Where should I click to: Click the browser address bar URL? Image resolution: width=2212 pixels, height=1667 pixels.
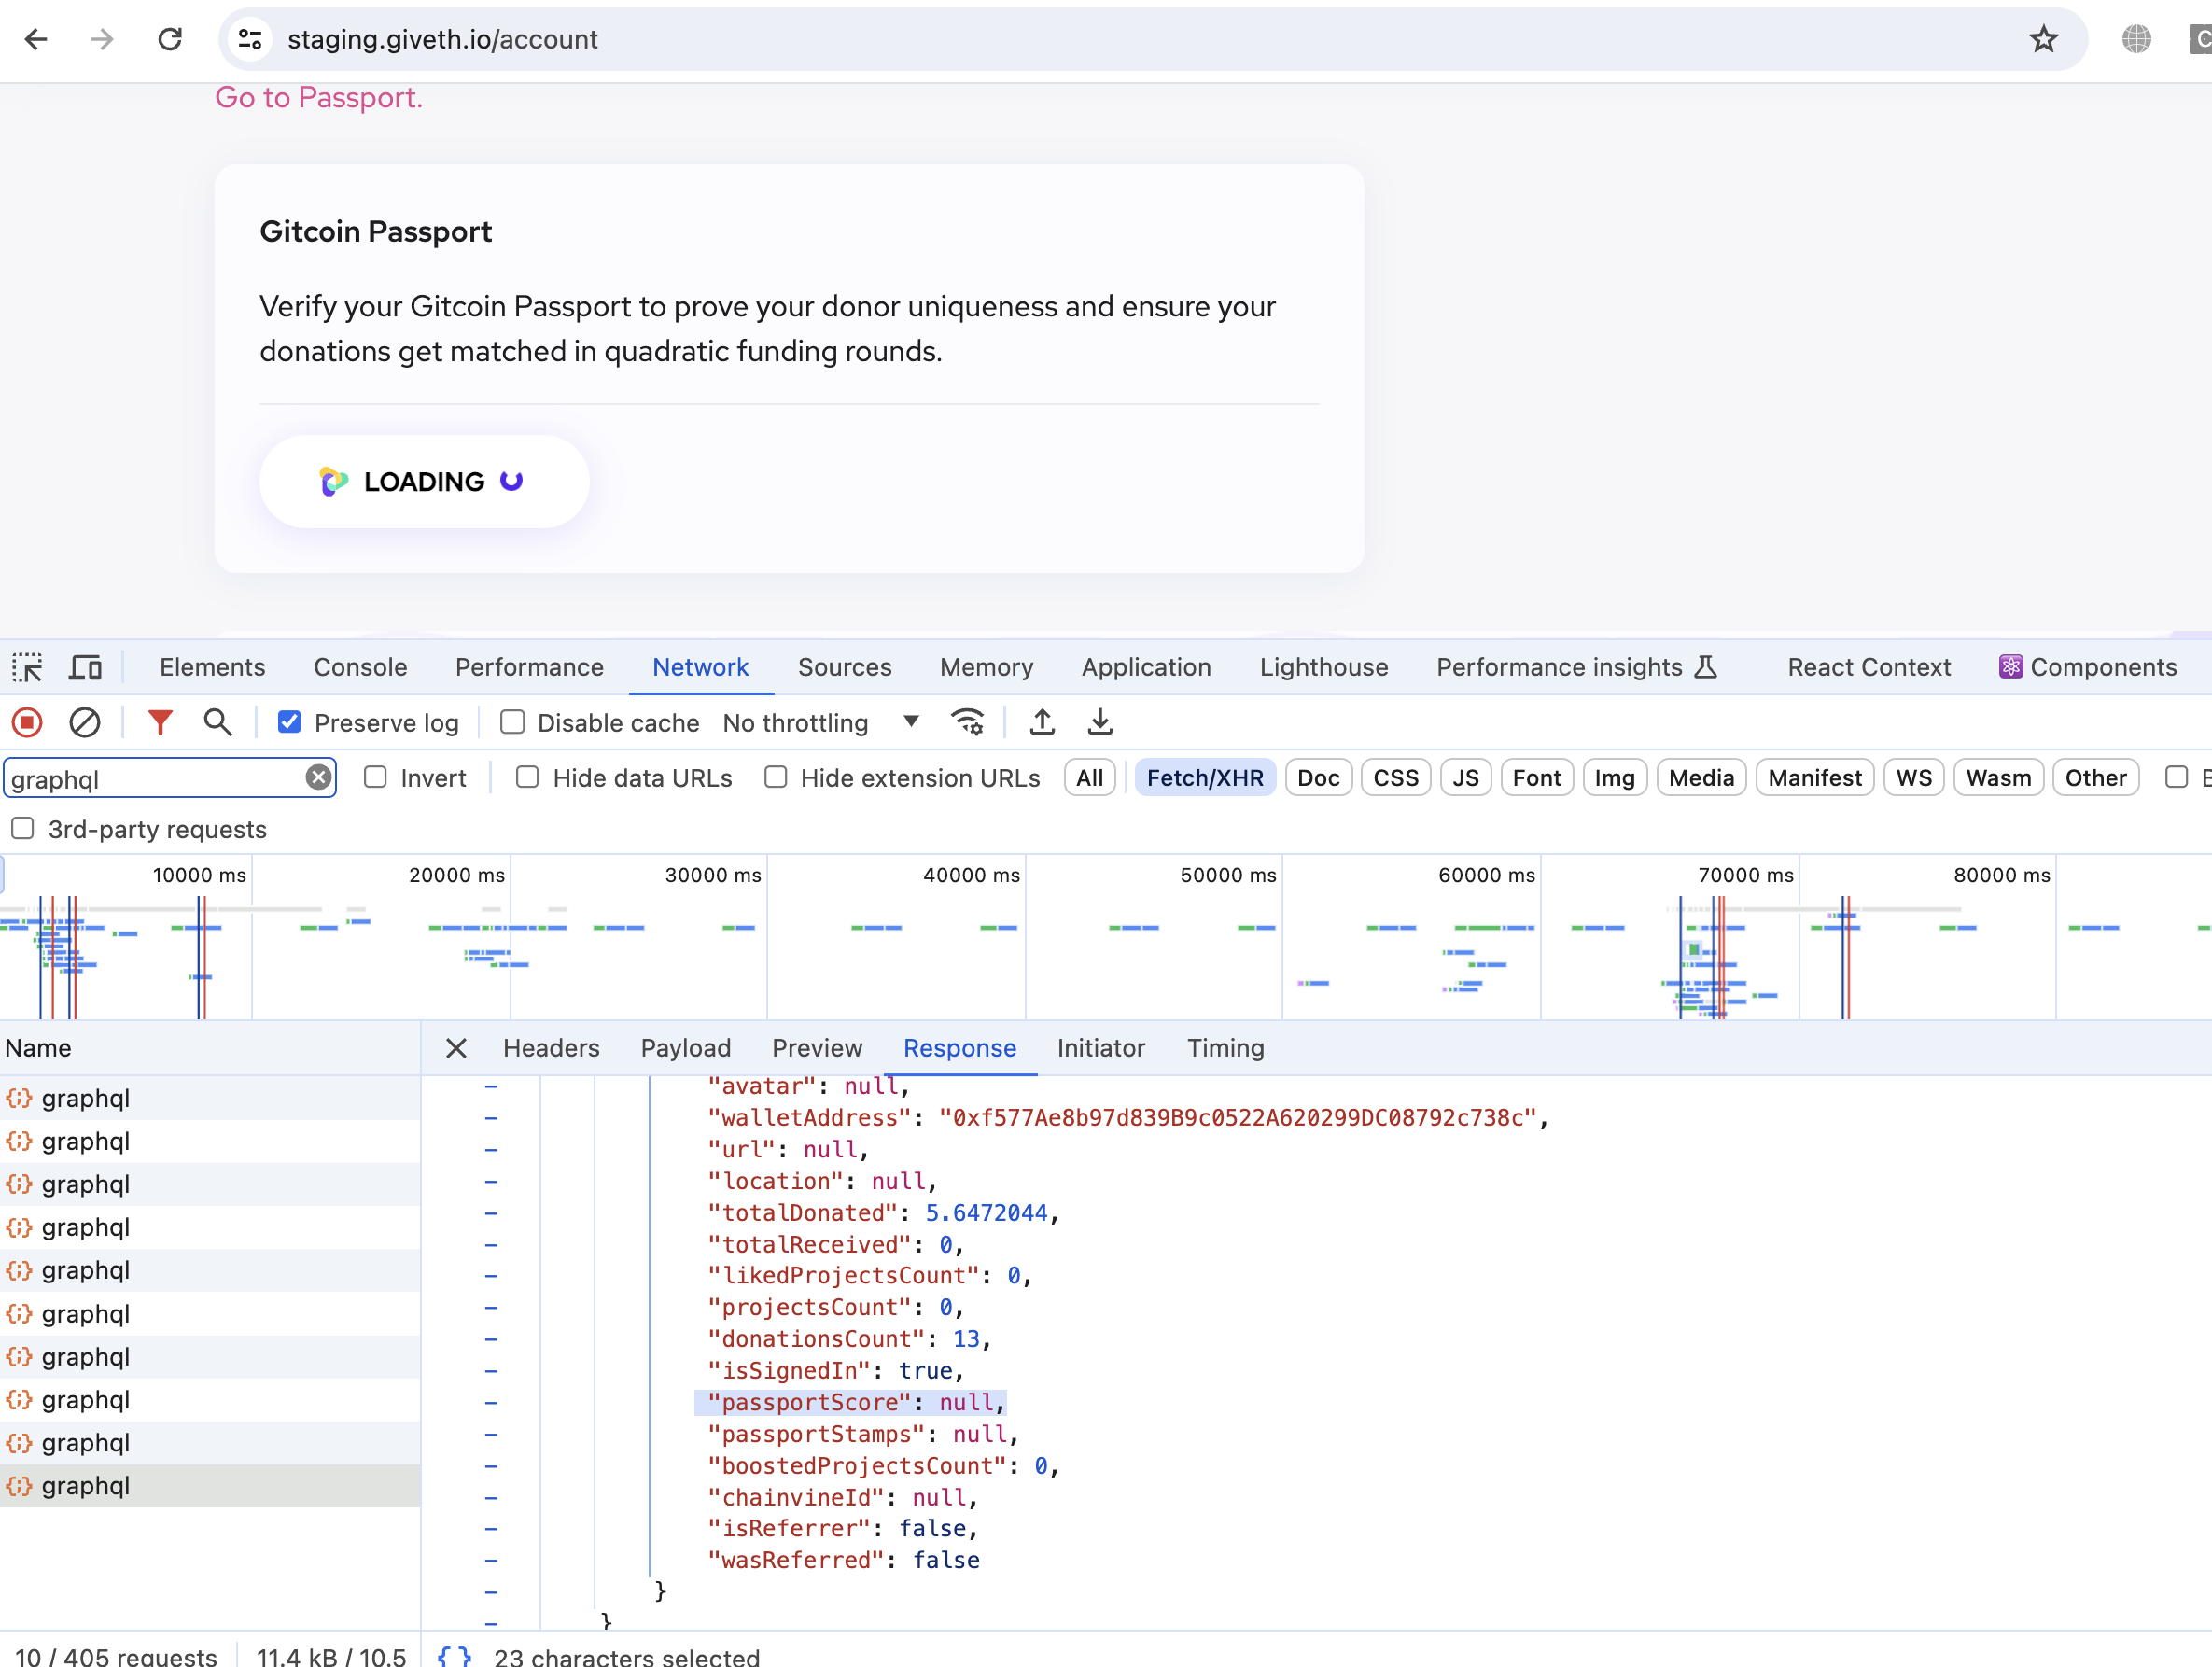pos(442,39)
